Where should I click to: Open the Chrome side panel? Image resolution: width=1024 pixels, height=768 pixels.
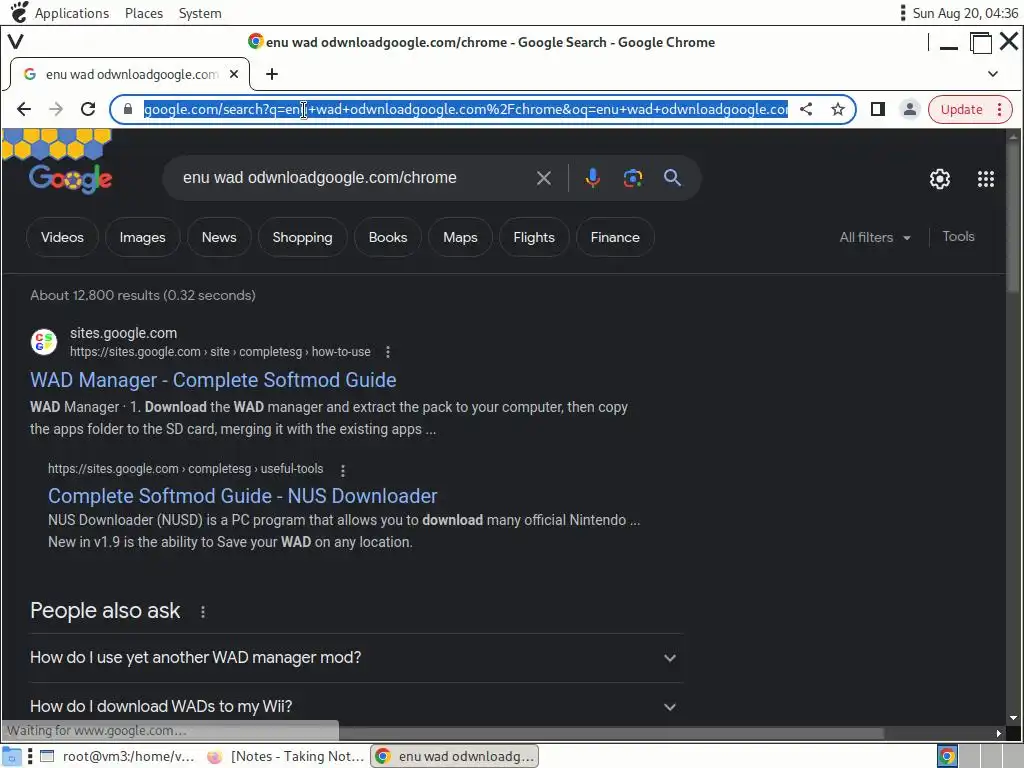pos(878,109)
